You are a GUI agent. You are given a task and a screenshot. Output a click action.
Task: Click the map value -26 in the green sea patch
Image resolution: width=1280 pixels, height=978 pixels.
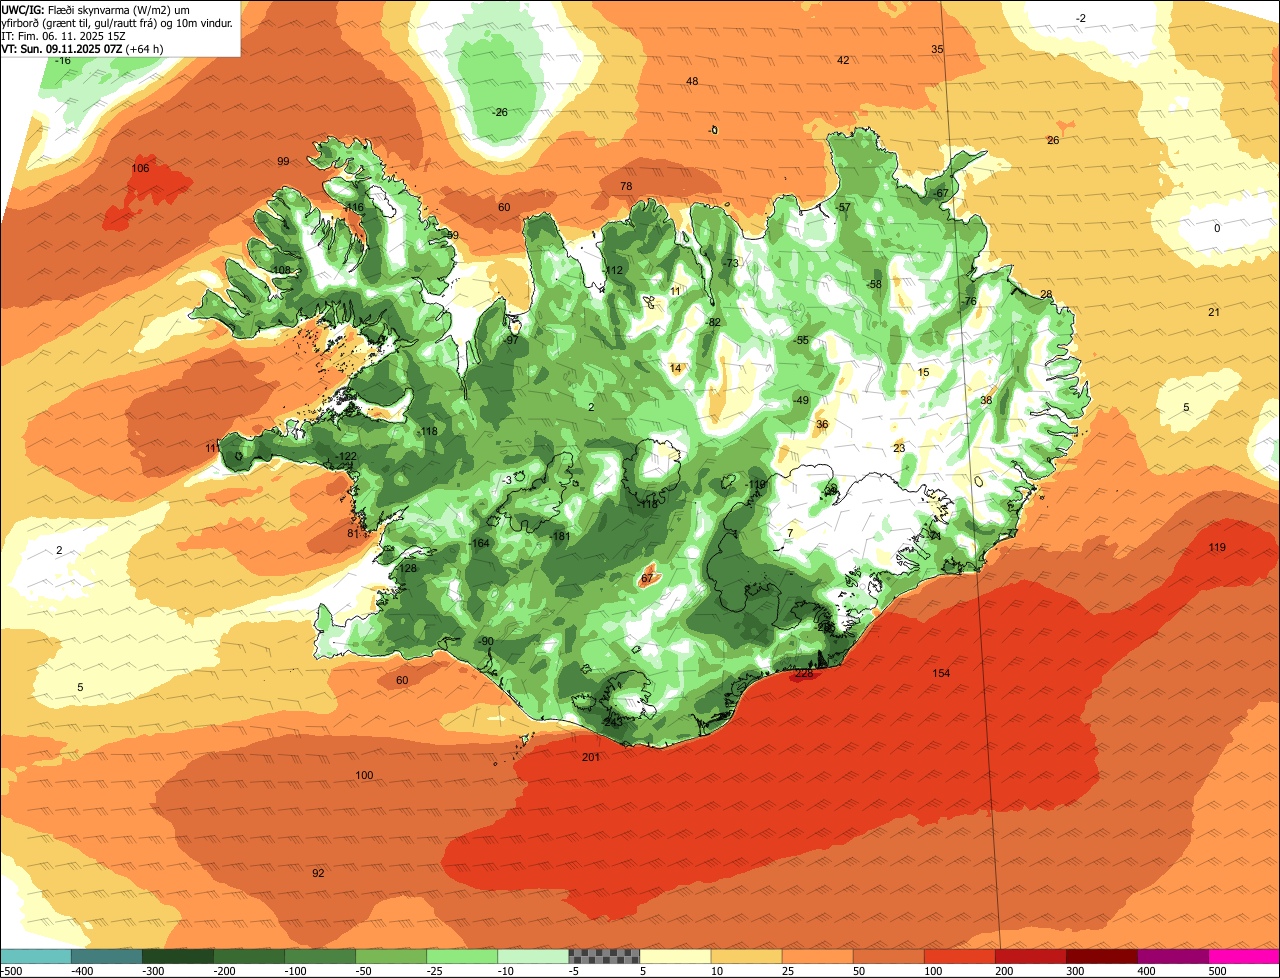click(500, 112)
